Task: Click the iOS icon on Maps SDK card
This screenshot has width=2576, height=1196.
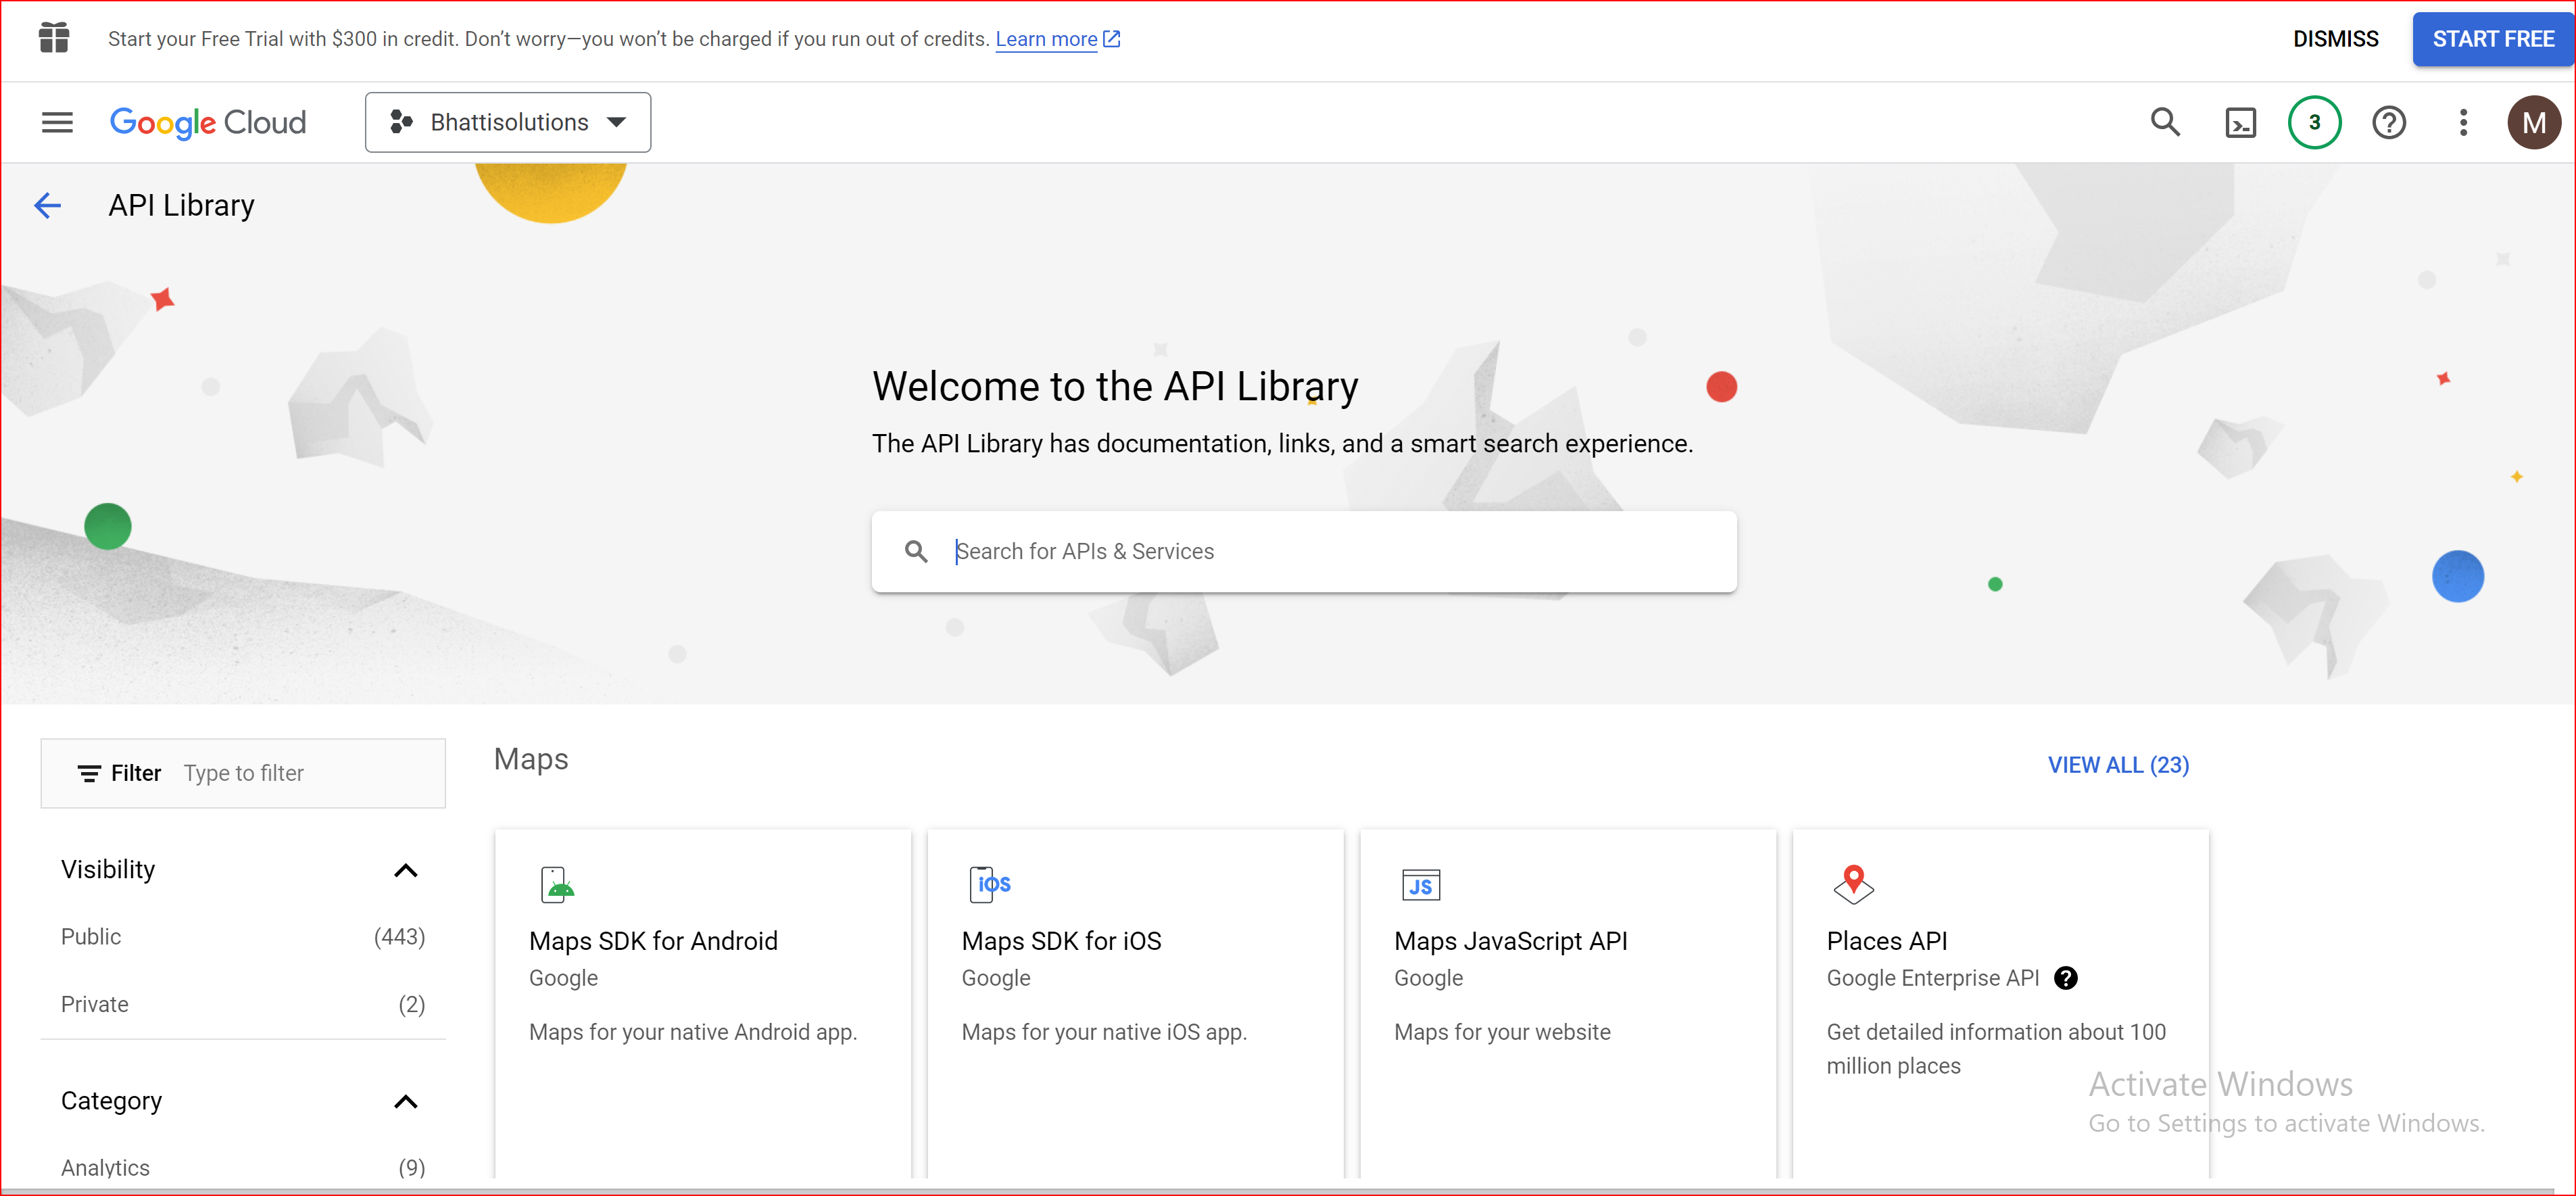Action: pos(990,884)
